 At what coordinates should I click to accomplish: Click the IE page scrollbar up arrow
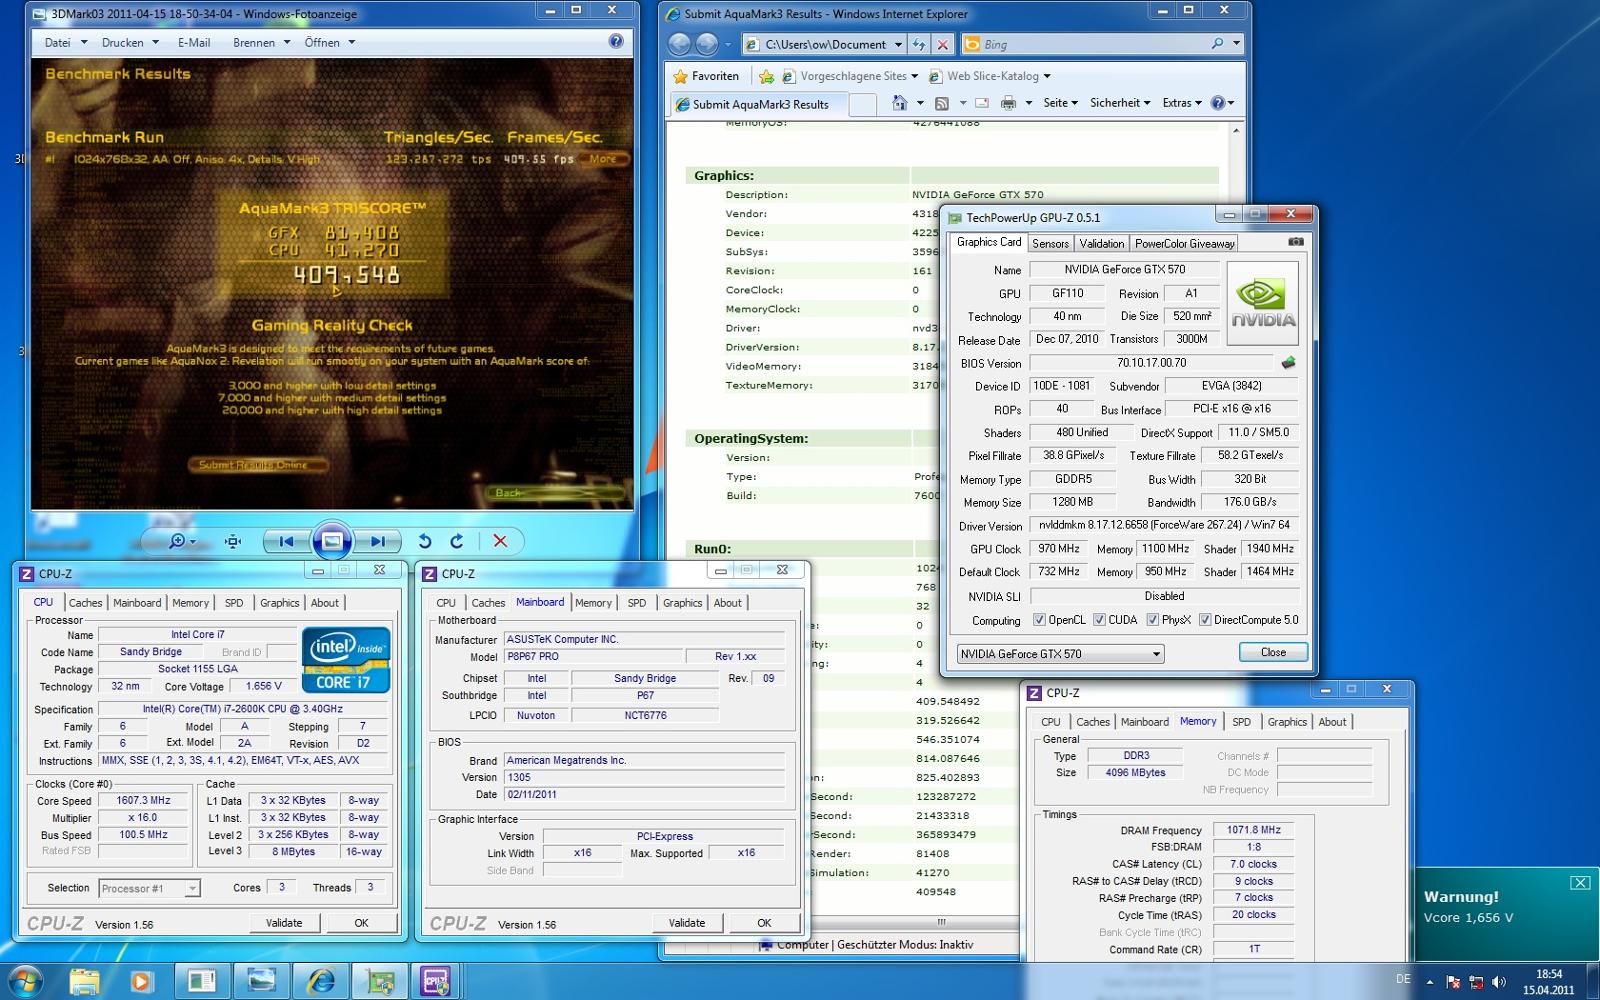click(x=1236, y=131)
